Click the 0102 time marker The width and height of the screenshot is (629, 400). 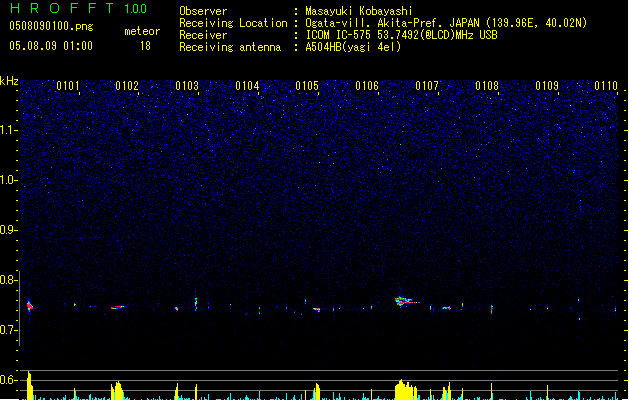(x=127, y=86)
